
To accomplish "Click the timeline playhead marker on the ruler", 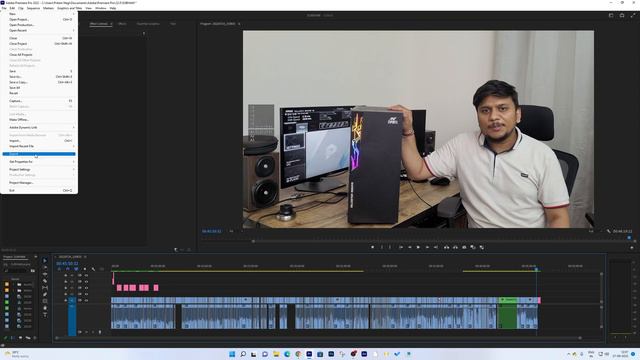I will pos(536,269).
